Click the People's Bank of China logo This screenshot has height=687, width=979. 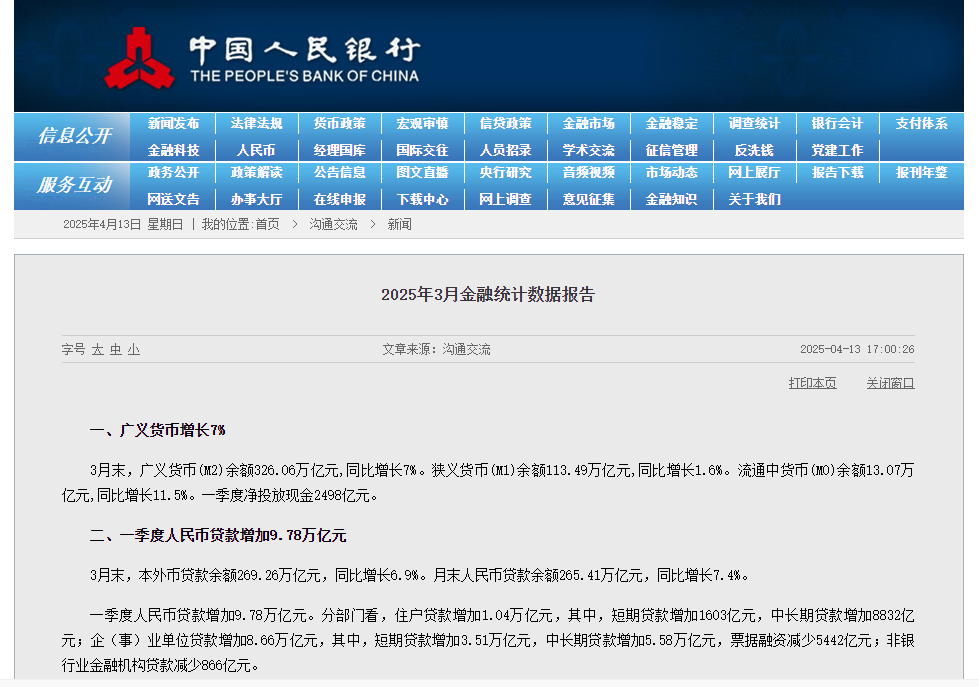tap(262, 58)
